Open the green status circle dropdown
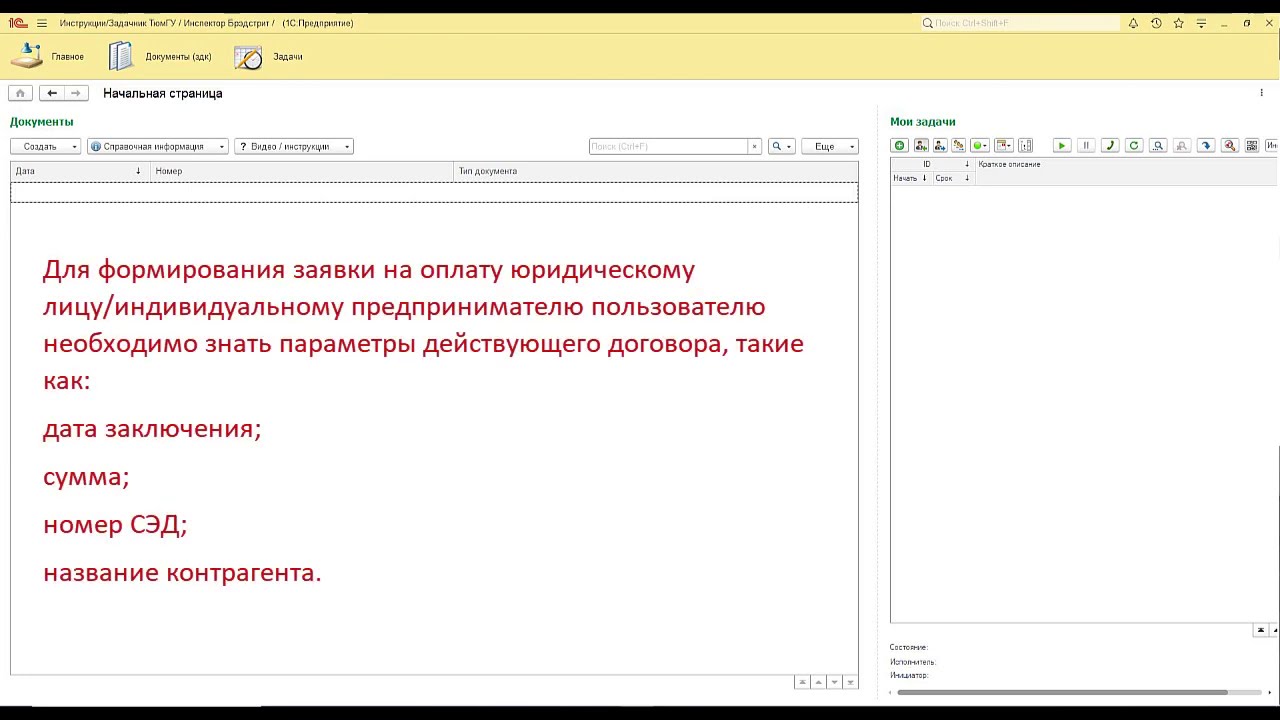This screenshot has width=1280, height=720. coord(980,146)
